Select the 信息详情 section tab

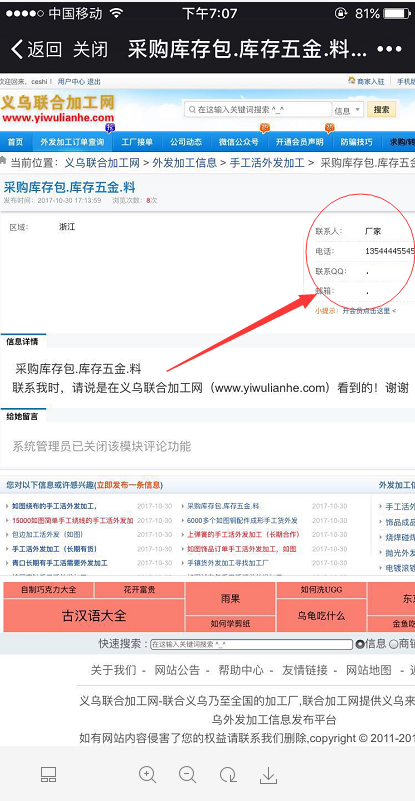pos(22,342)
